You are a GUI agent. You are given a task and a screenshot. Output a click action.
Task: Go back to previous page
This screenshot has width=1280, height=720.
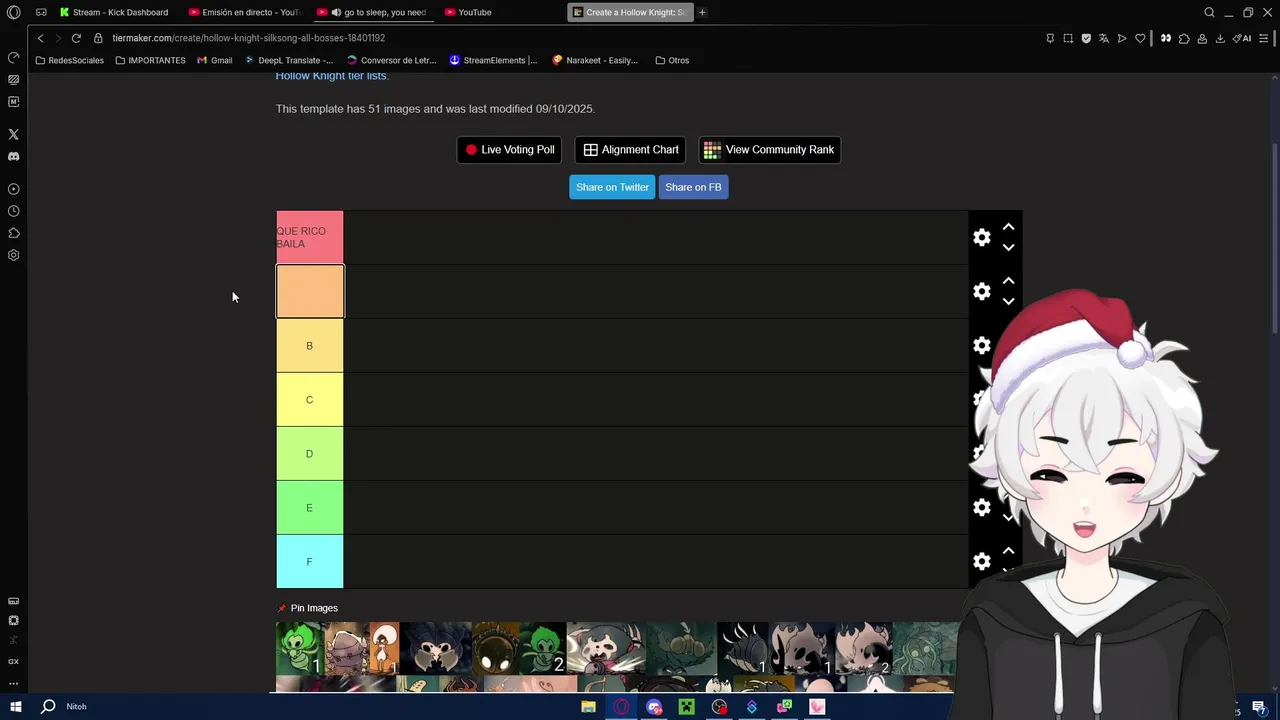(40, 38)
